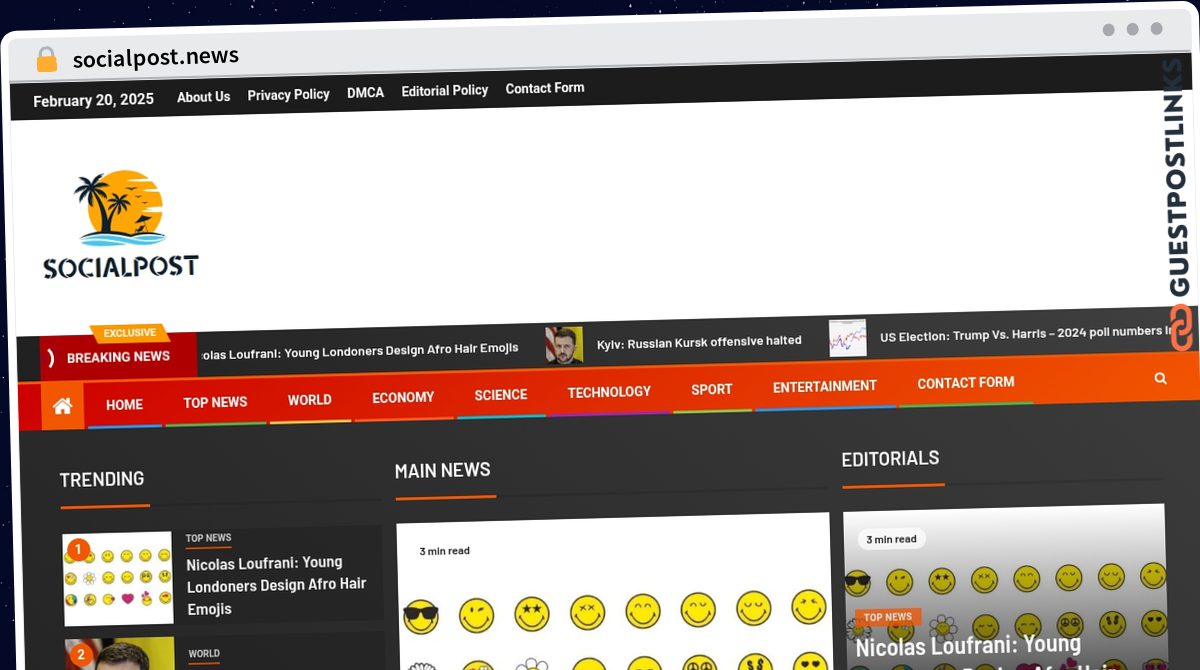Click the socialpost.news address text
1200x670 pixels.
[156, 57]
